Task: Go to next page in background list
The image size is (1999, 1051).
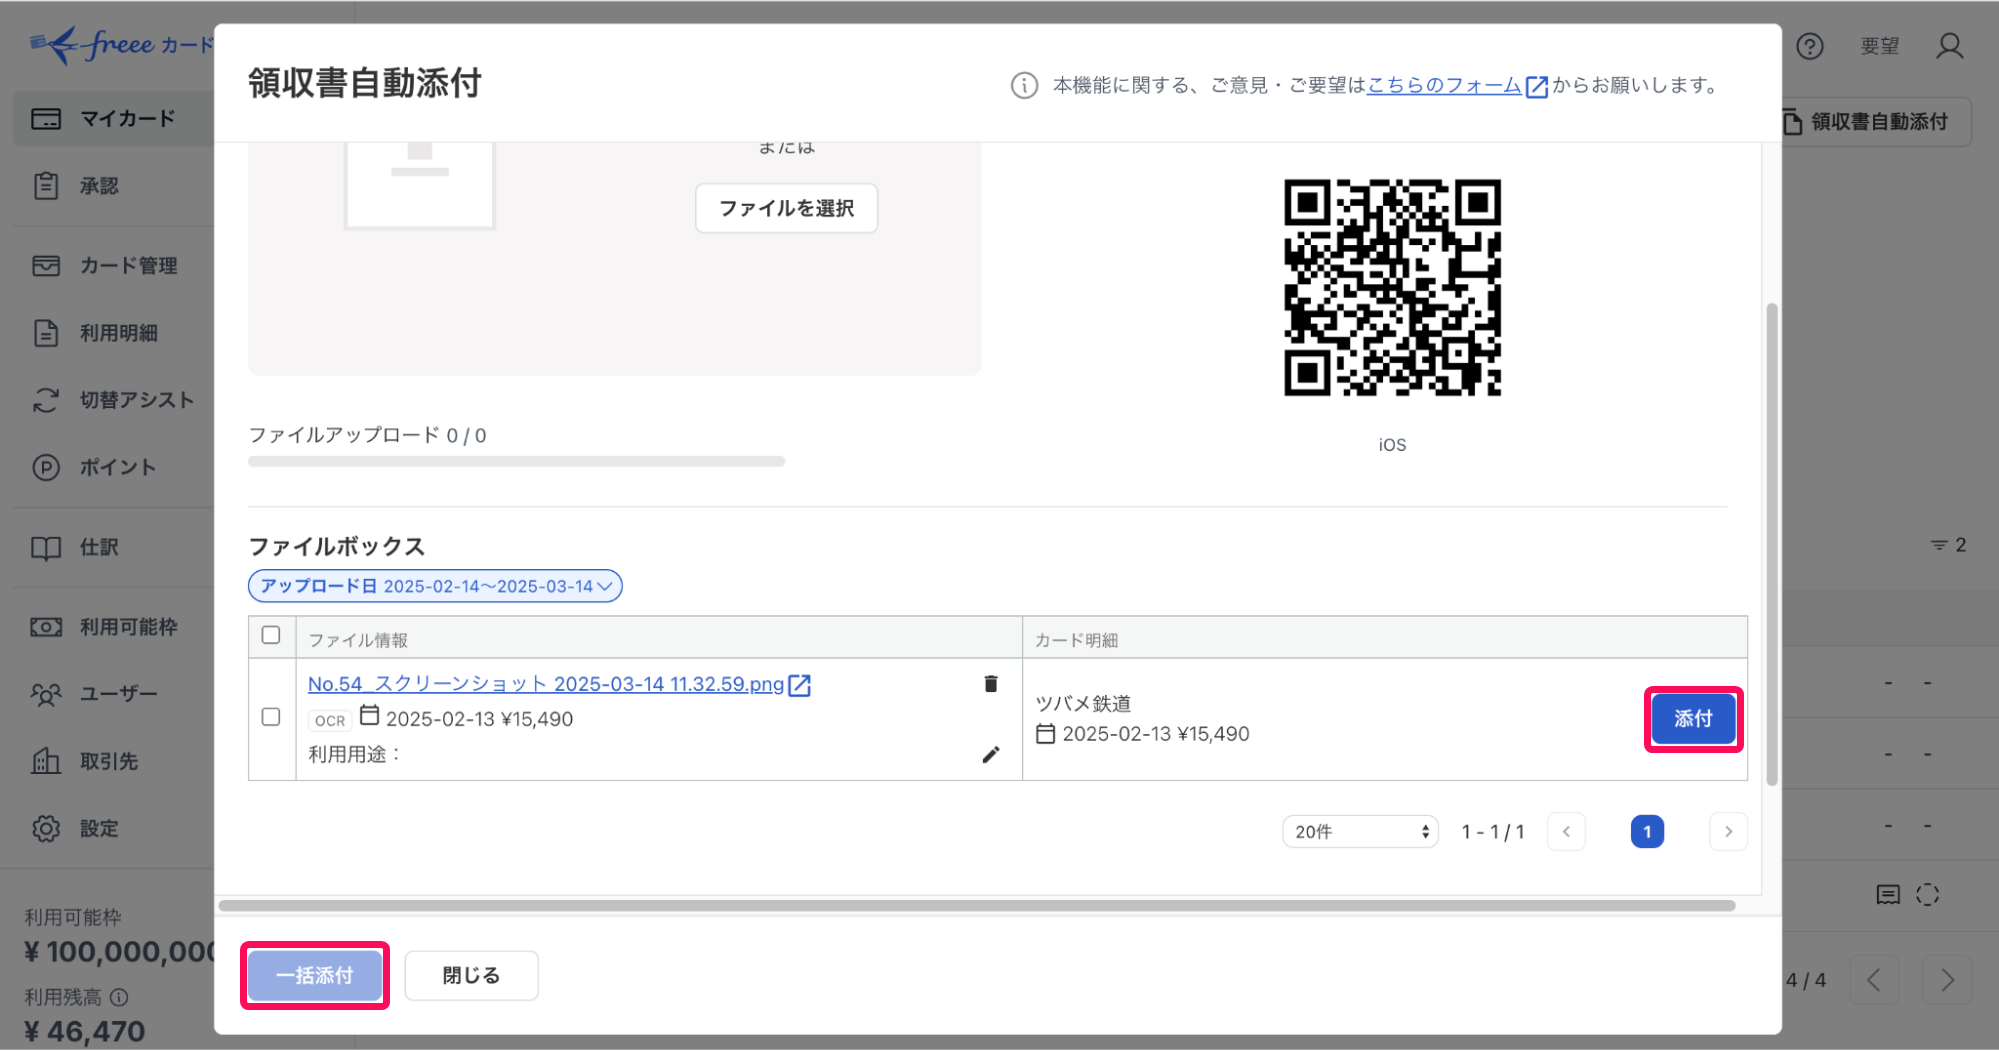Action: pyautogui.click(x=1947, y=980)
